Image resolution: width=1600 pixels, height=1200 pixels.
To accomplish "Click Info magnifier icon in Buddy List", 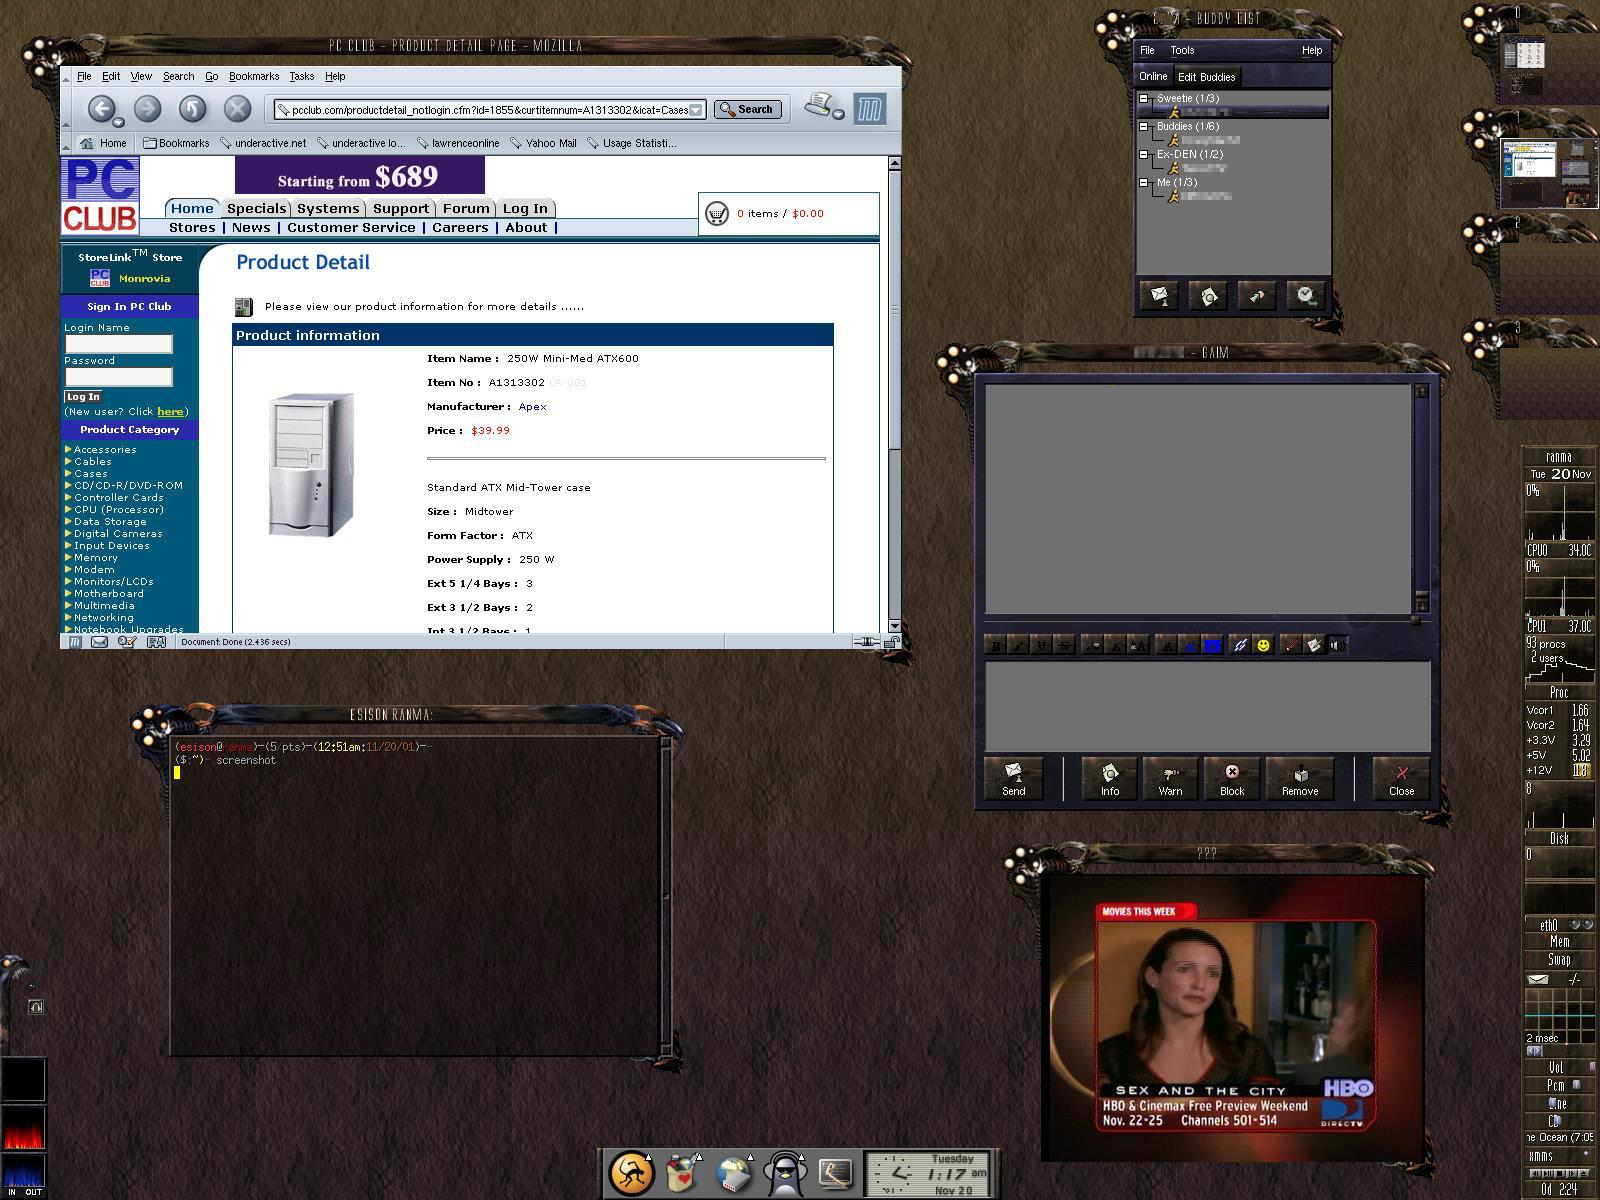I will coord(1209,296).
